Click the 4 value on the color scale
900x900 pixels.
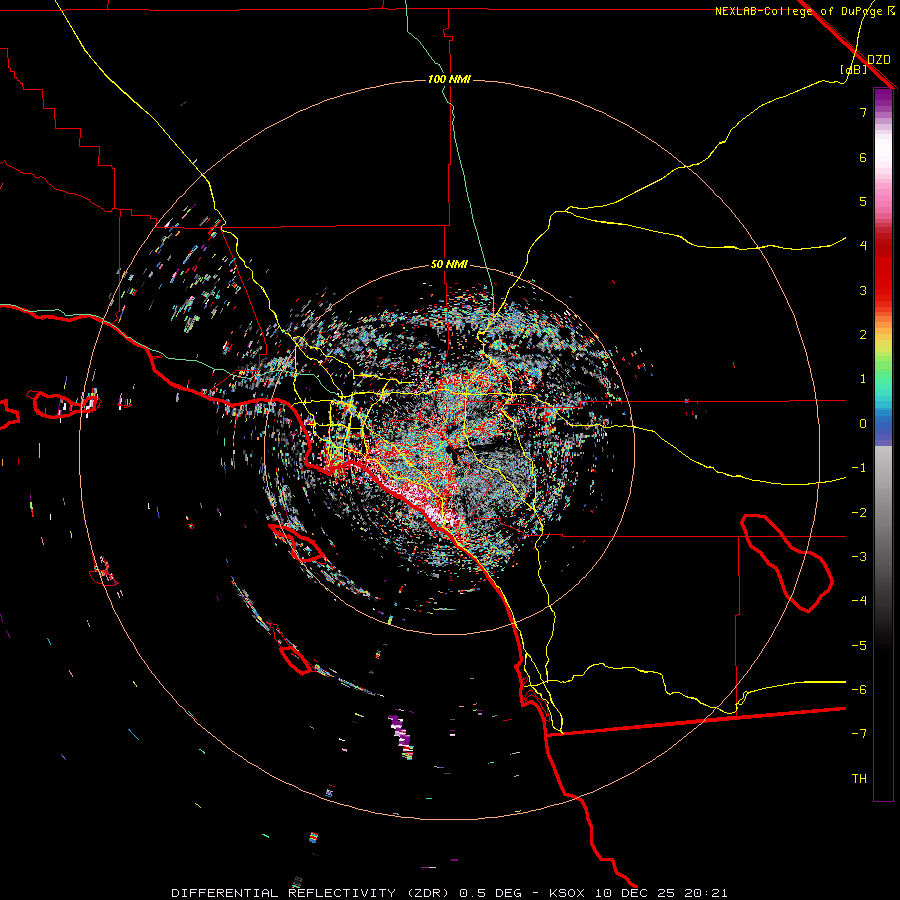pyautogui.click(x=863, y=246)
